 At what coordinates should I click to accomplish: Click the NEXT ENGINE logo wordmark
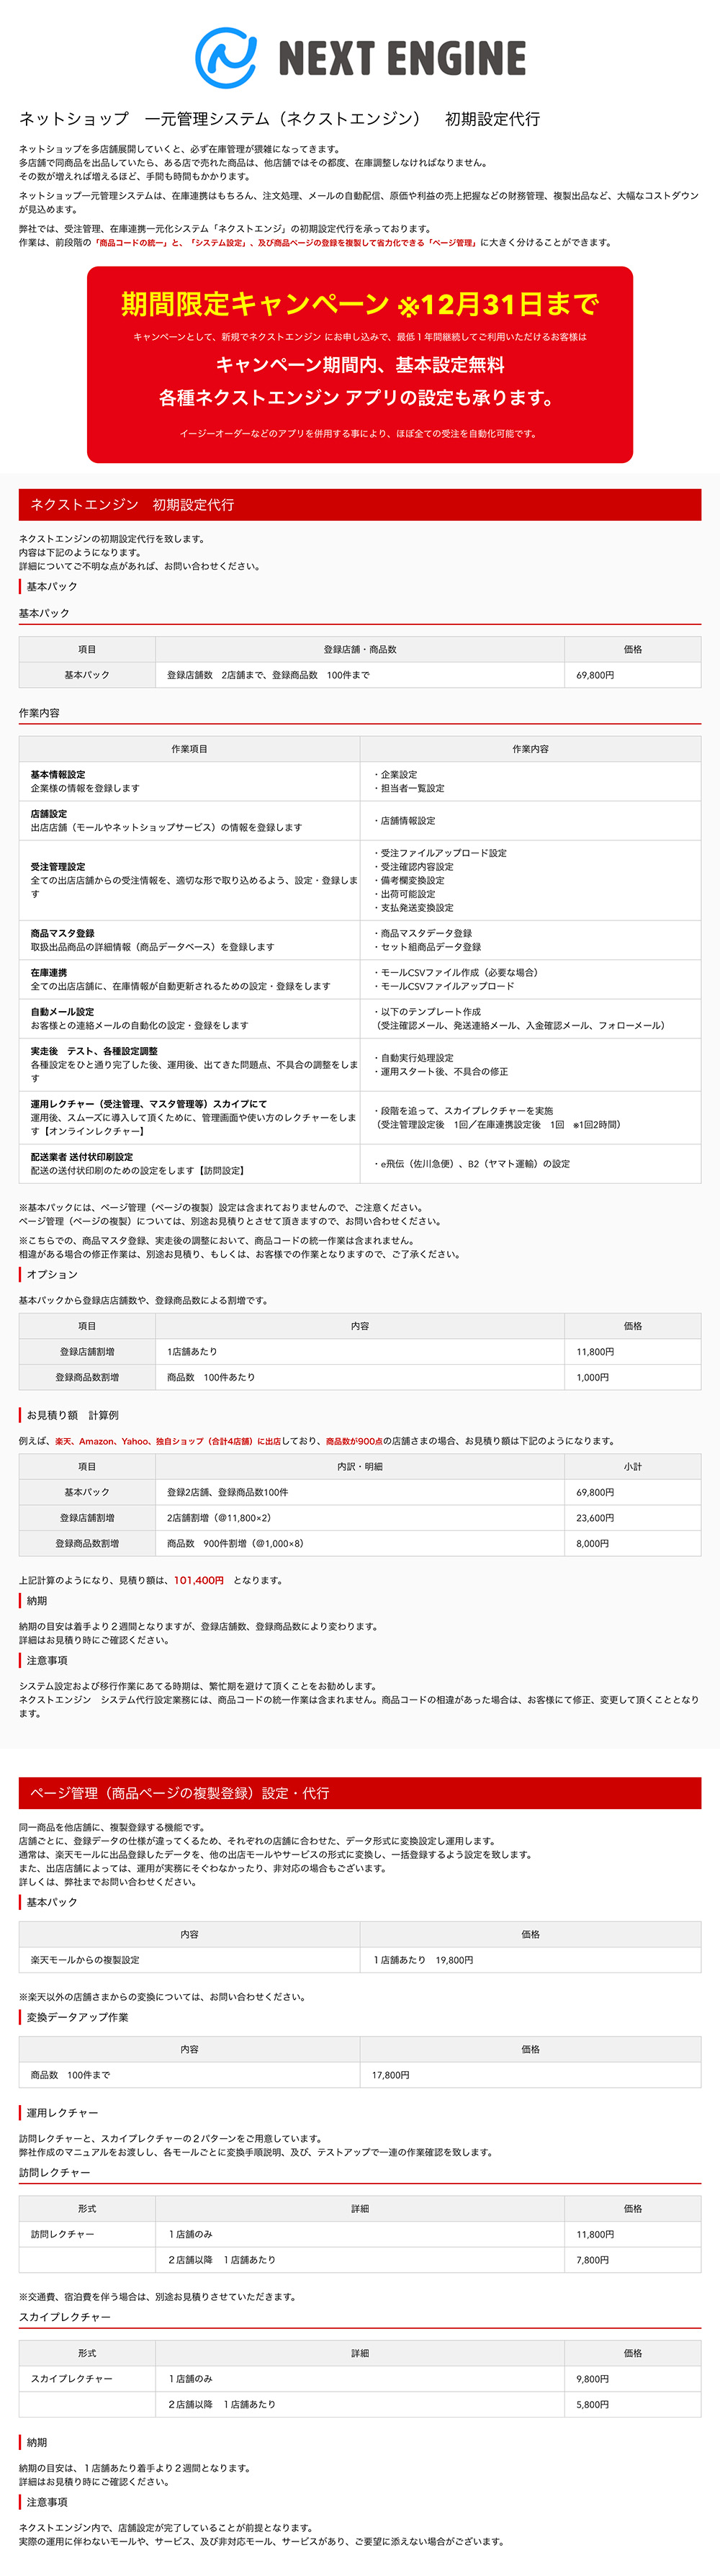point(402,58)
